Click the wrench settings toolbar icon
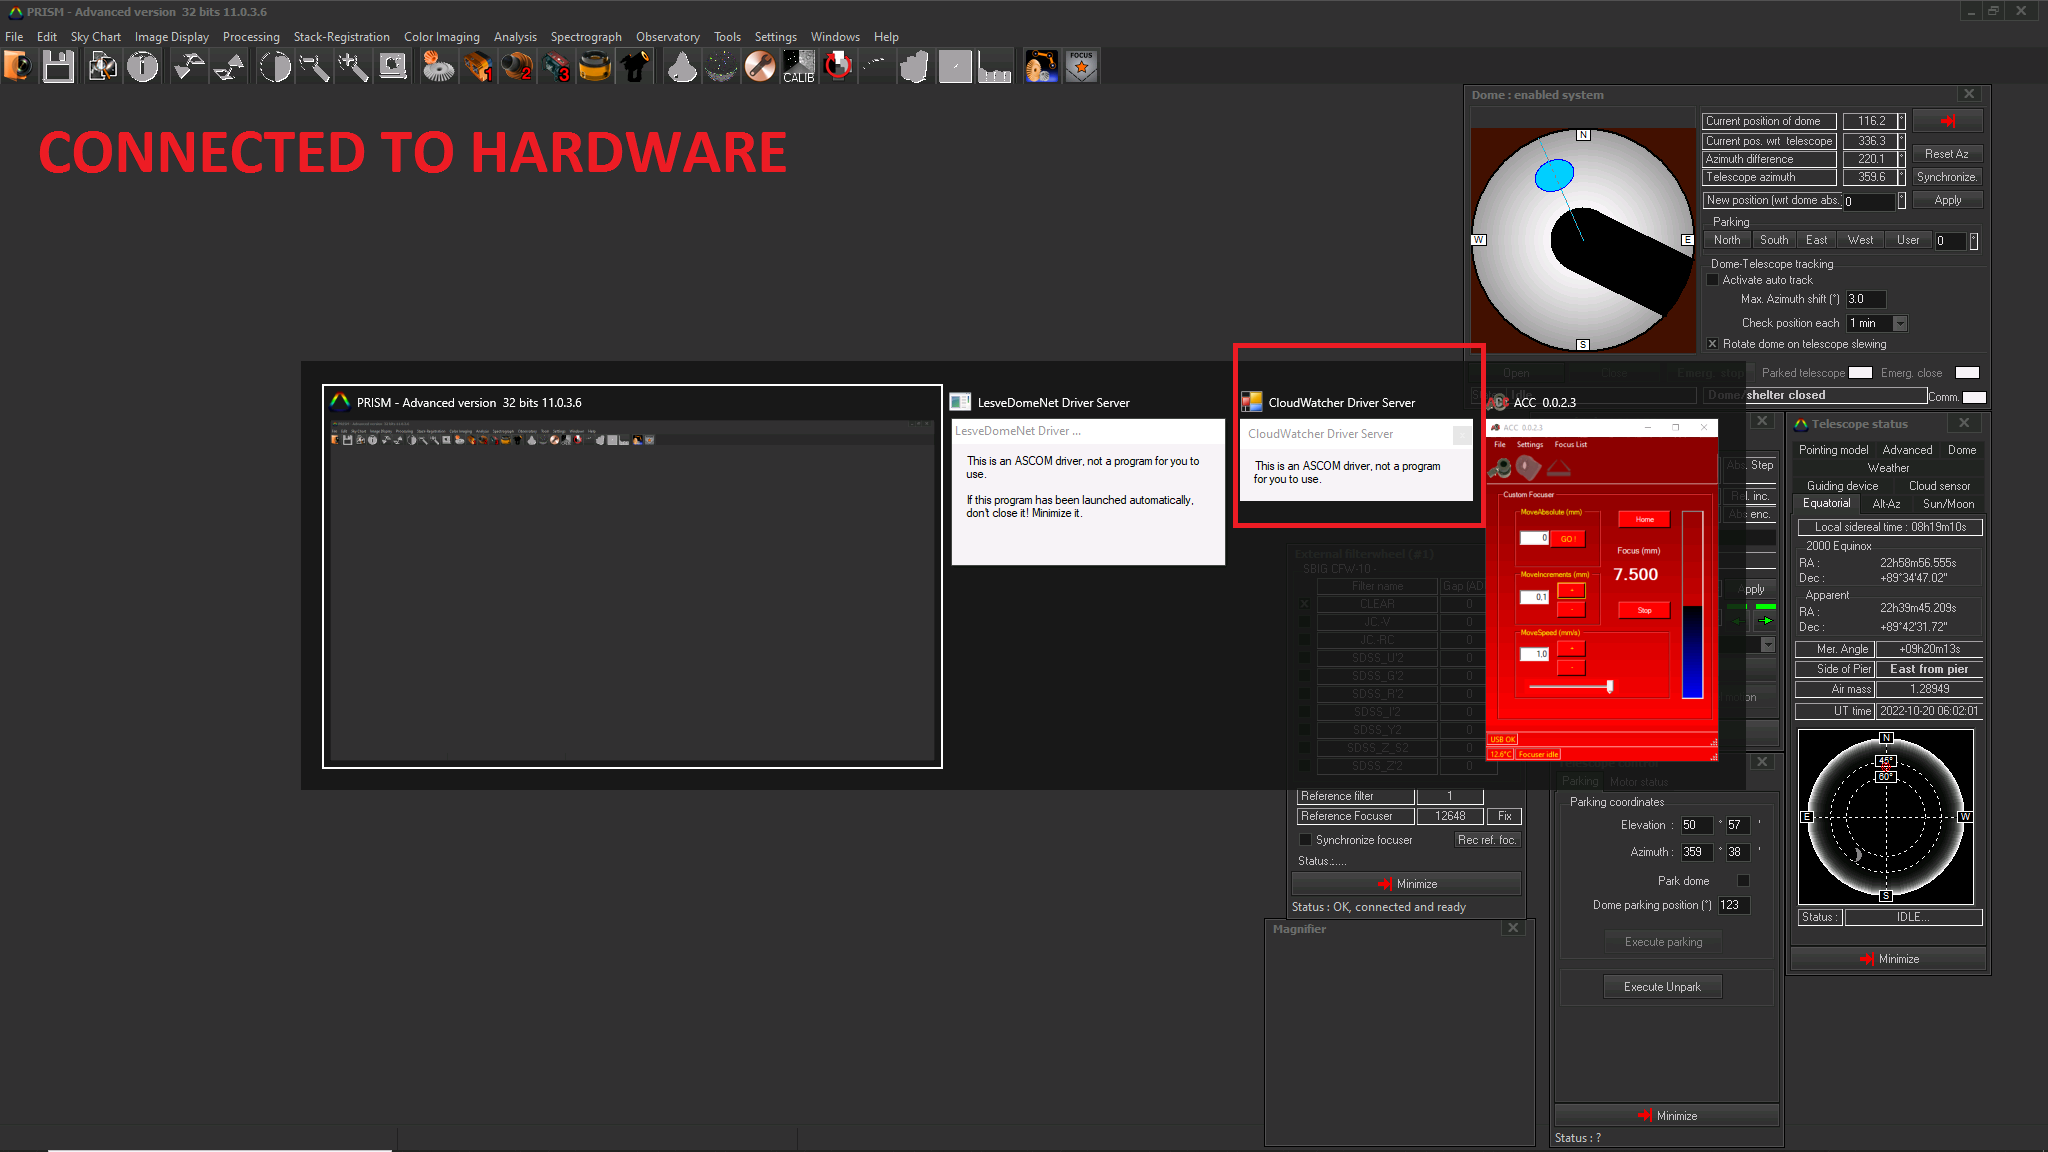 tap(760, 67)
